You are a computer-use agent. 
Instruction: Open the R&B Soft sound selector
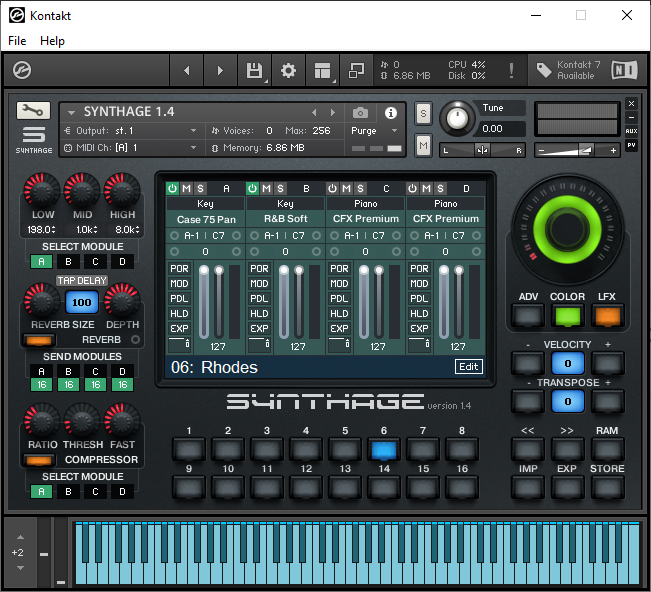click(286, 219)
